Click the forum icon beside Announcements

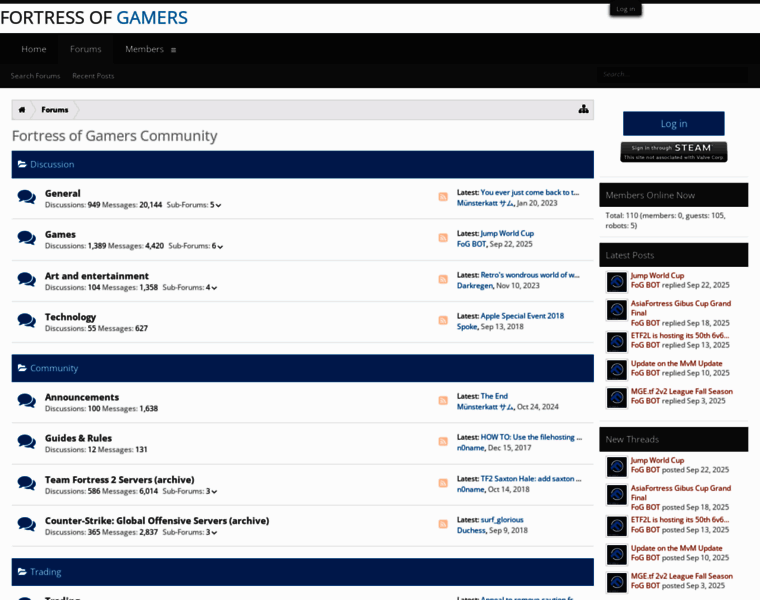26,401
